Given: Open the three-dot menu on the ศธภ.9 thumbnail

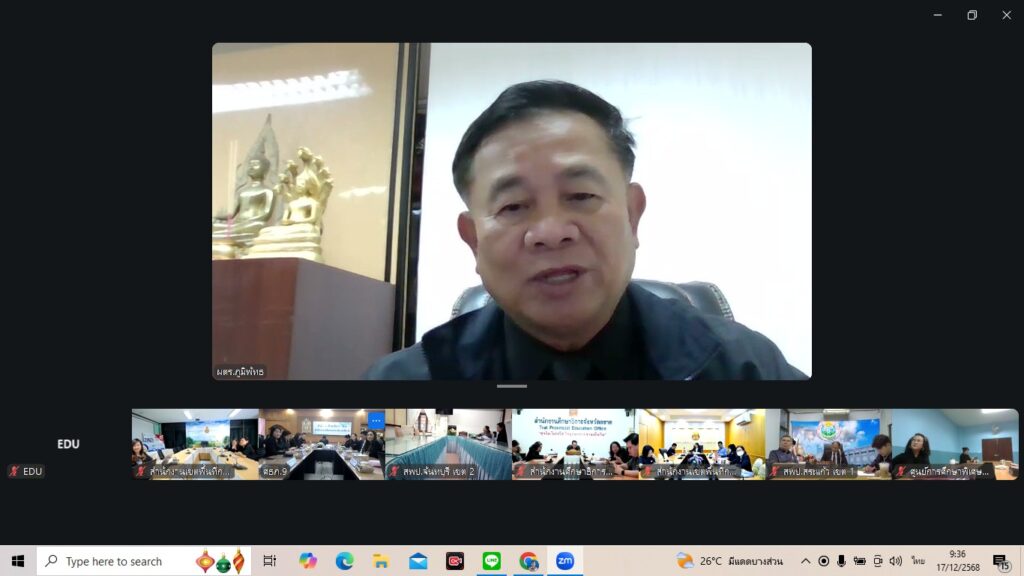Looking at the screenshot, I should [376, 420].
